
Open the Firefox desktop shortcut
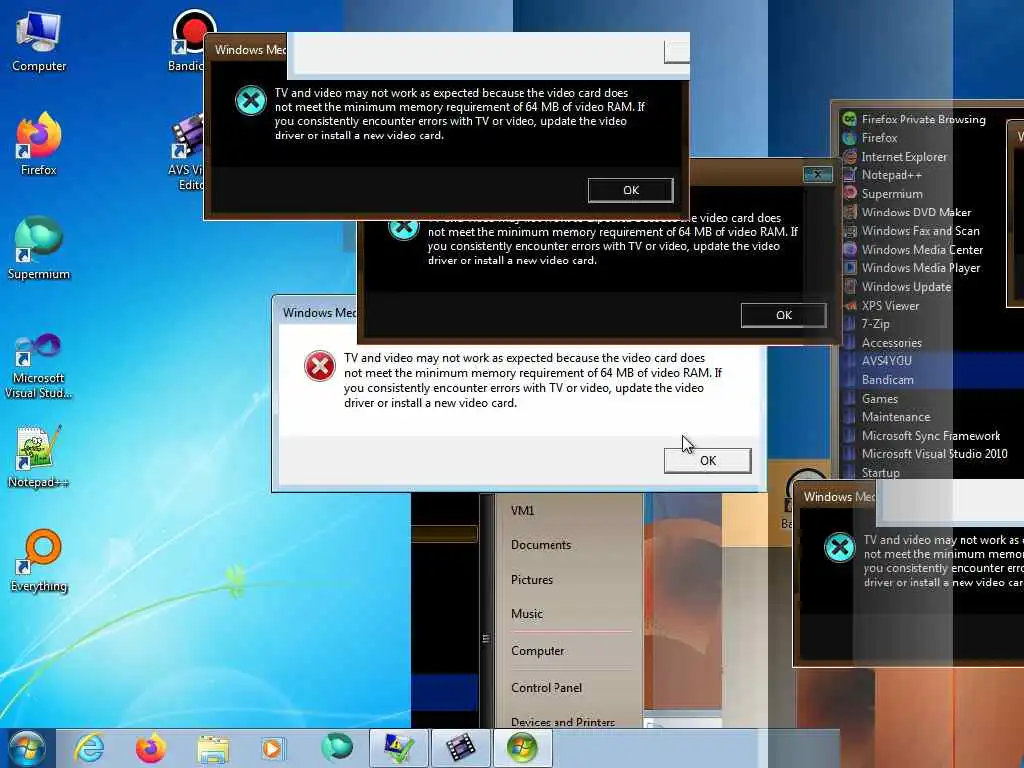39,145
